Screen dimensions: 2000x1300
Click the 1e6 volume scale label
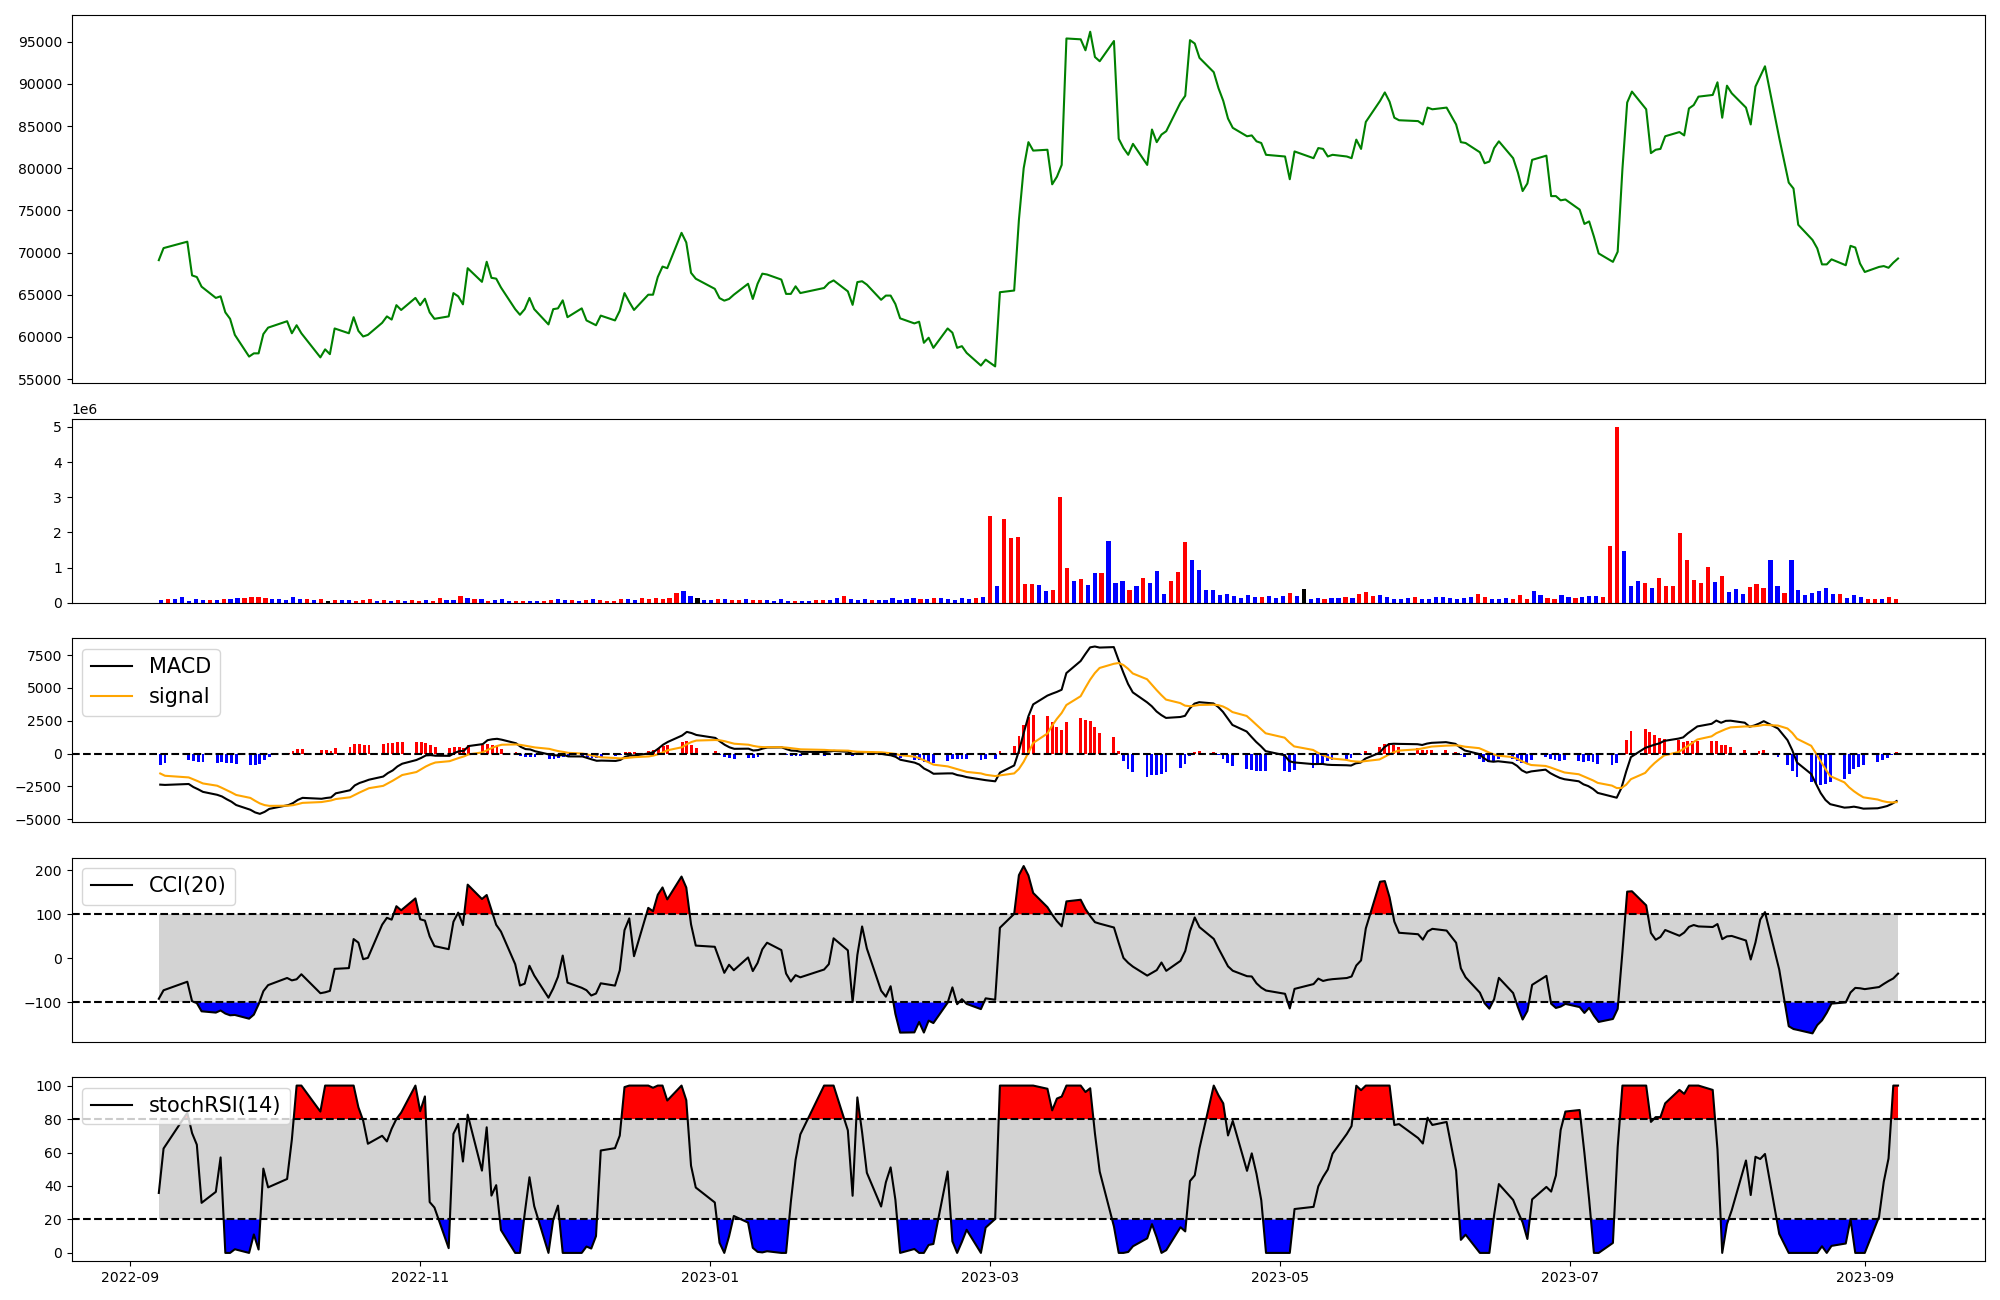(x=85, y=410)
